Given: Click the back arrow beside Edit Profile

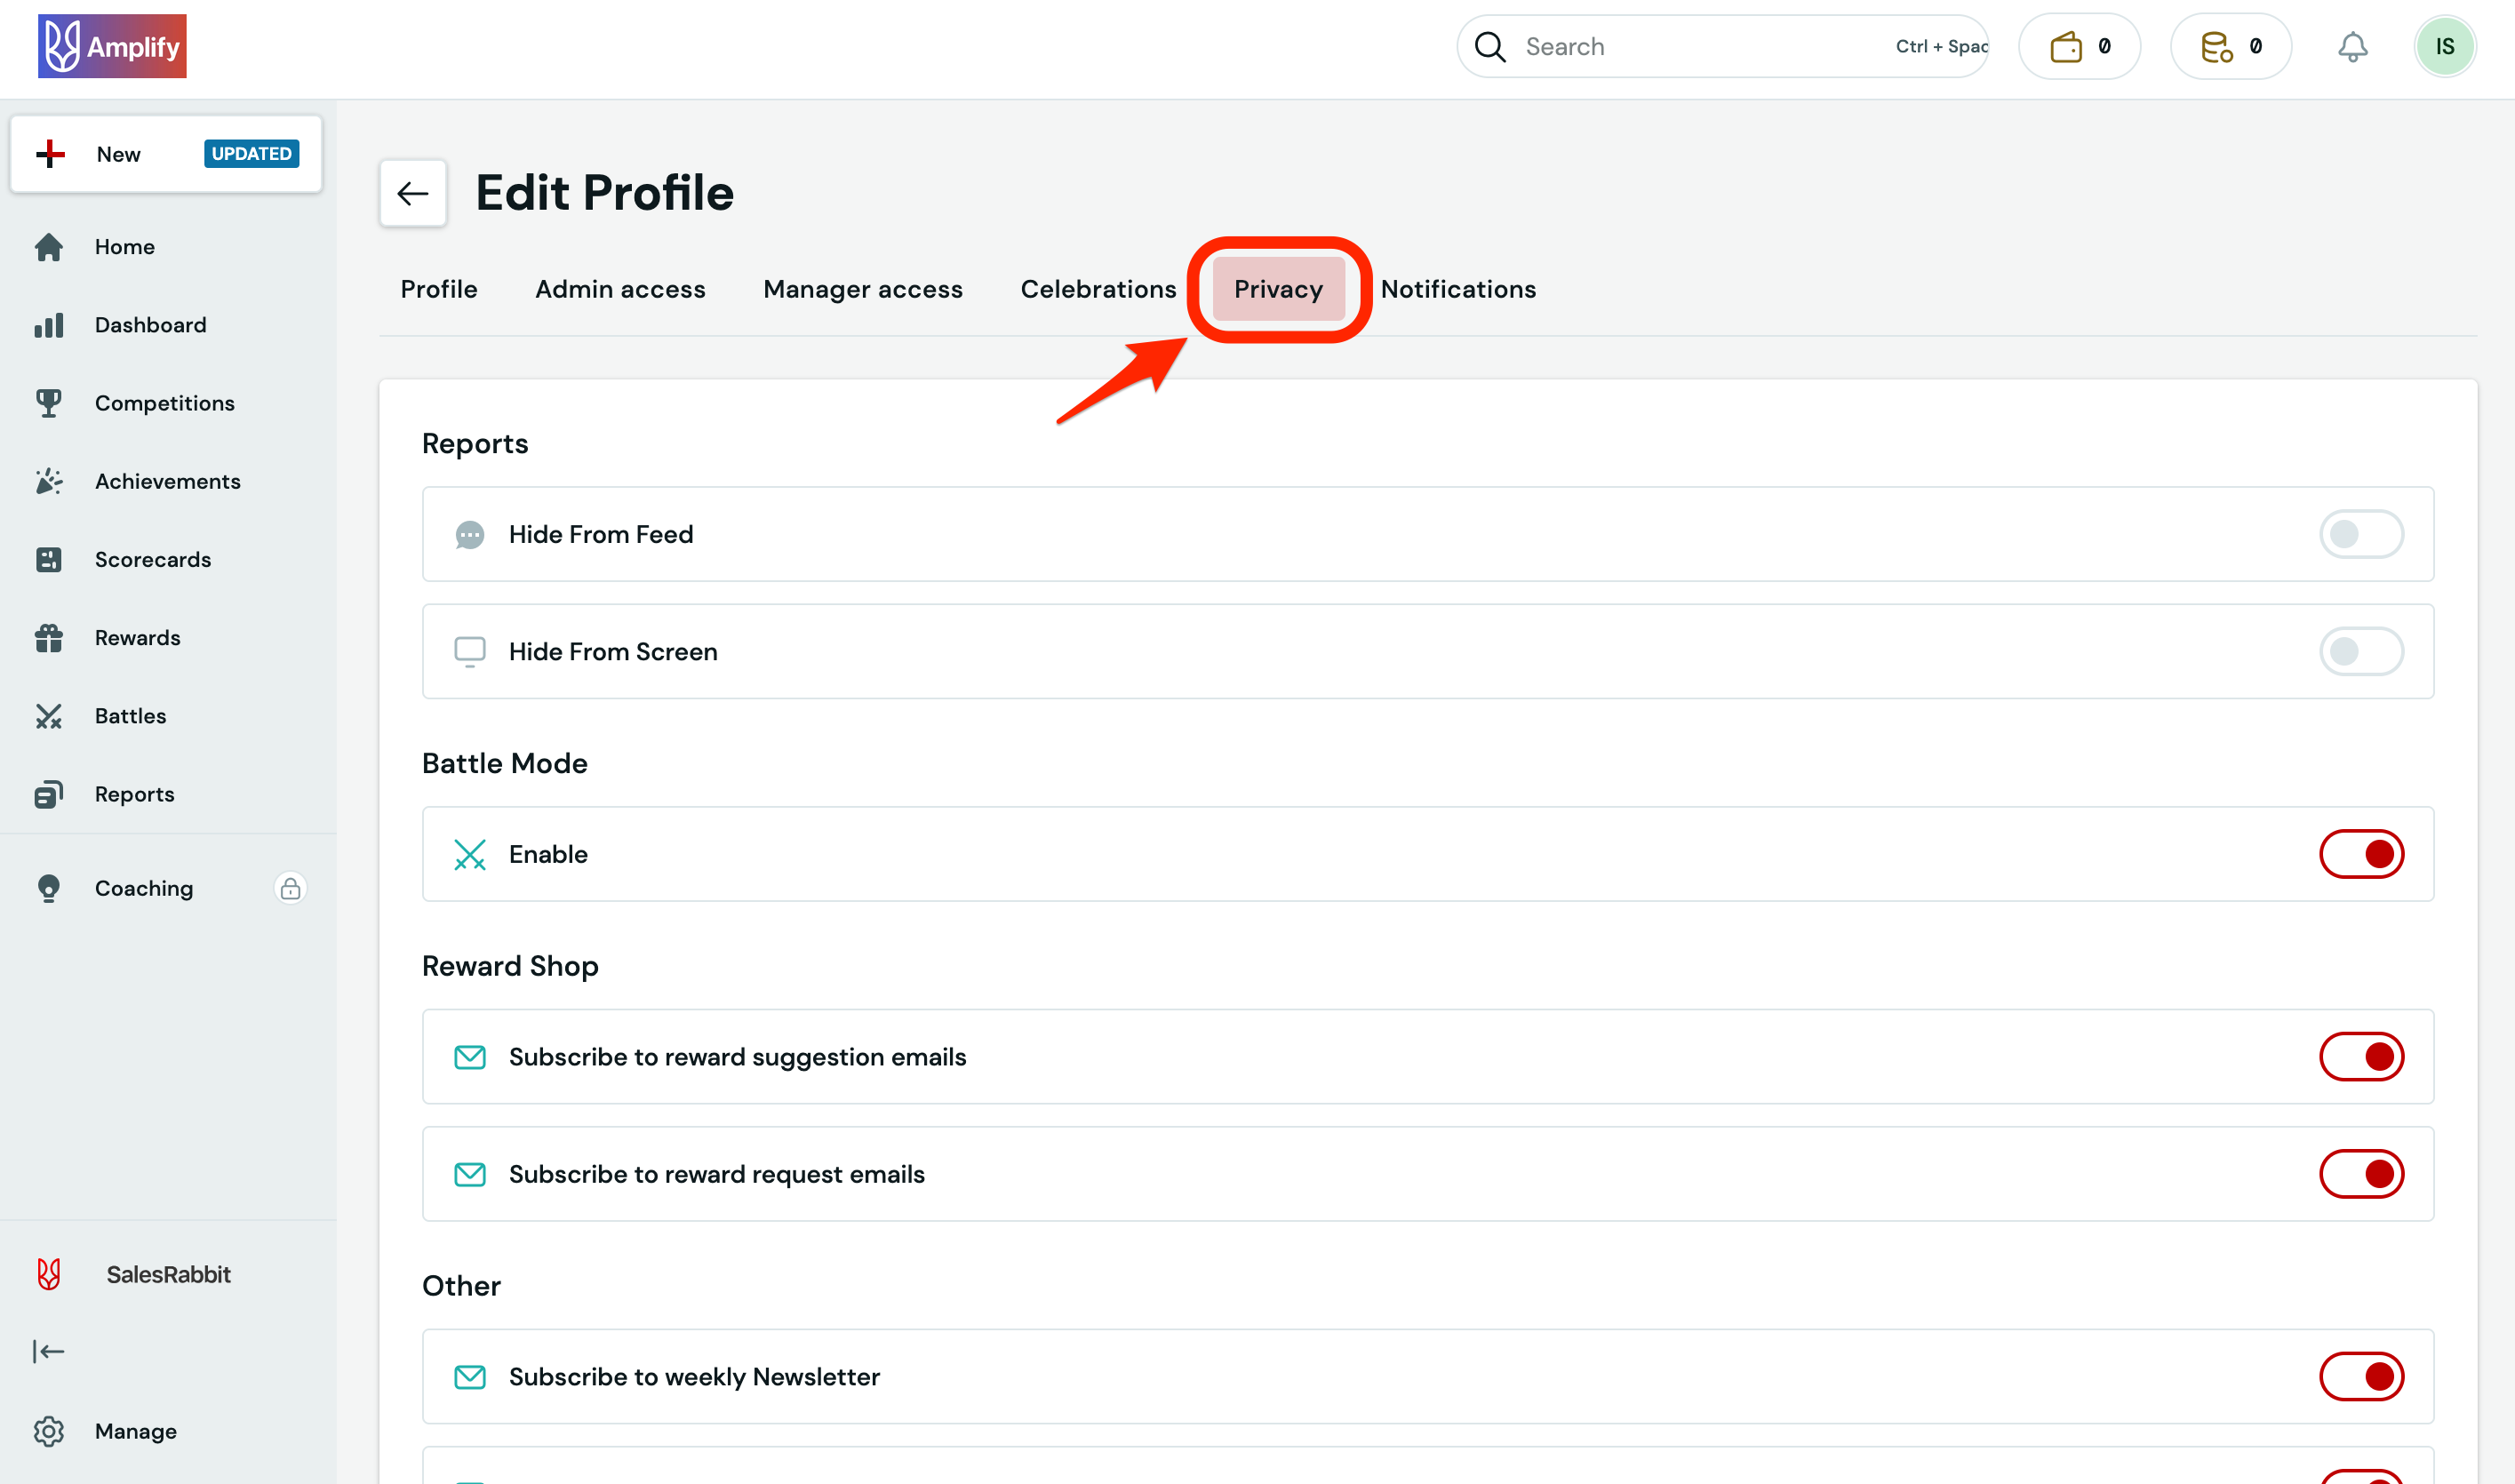Looking at the screenshot, I should 412,193.
